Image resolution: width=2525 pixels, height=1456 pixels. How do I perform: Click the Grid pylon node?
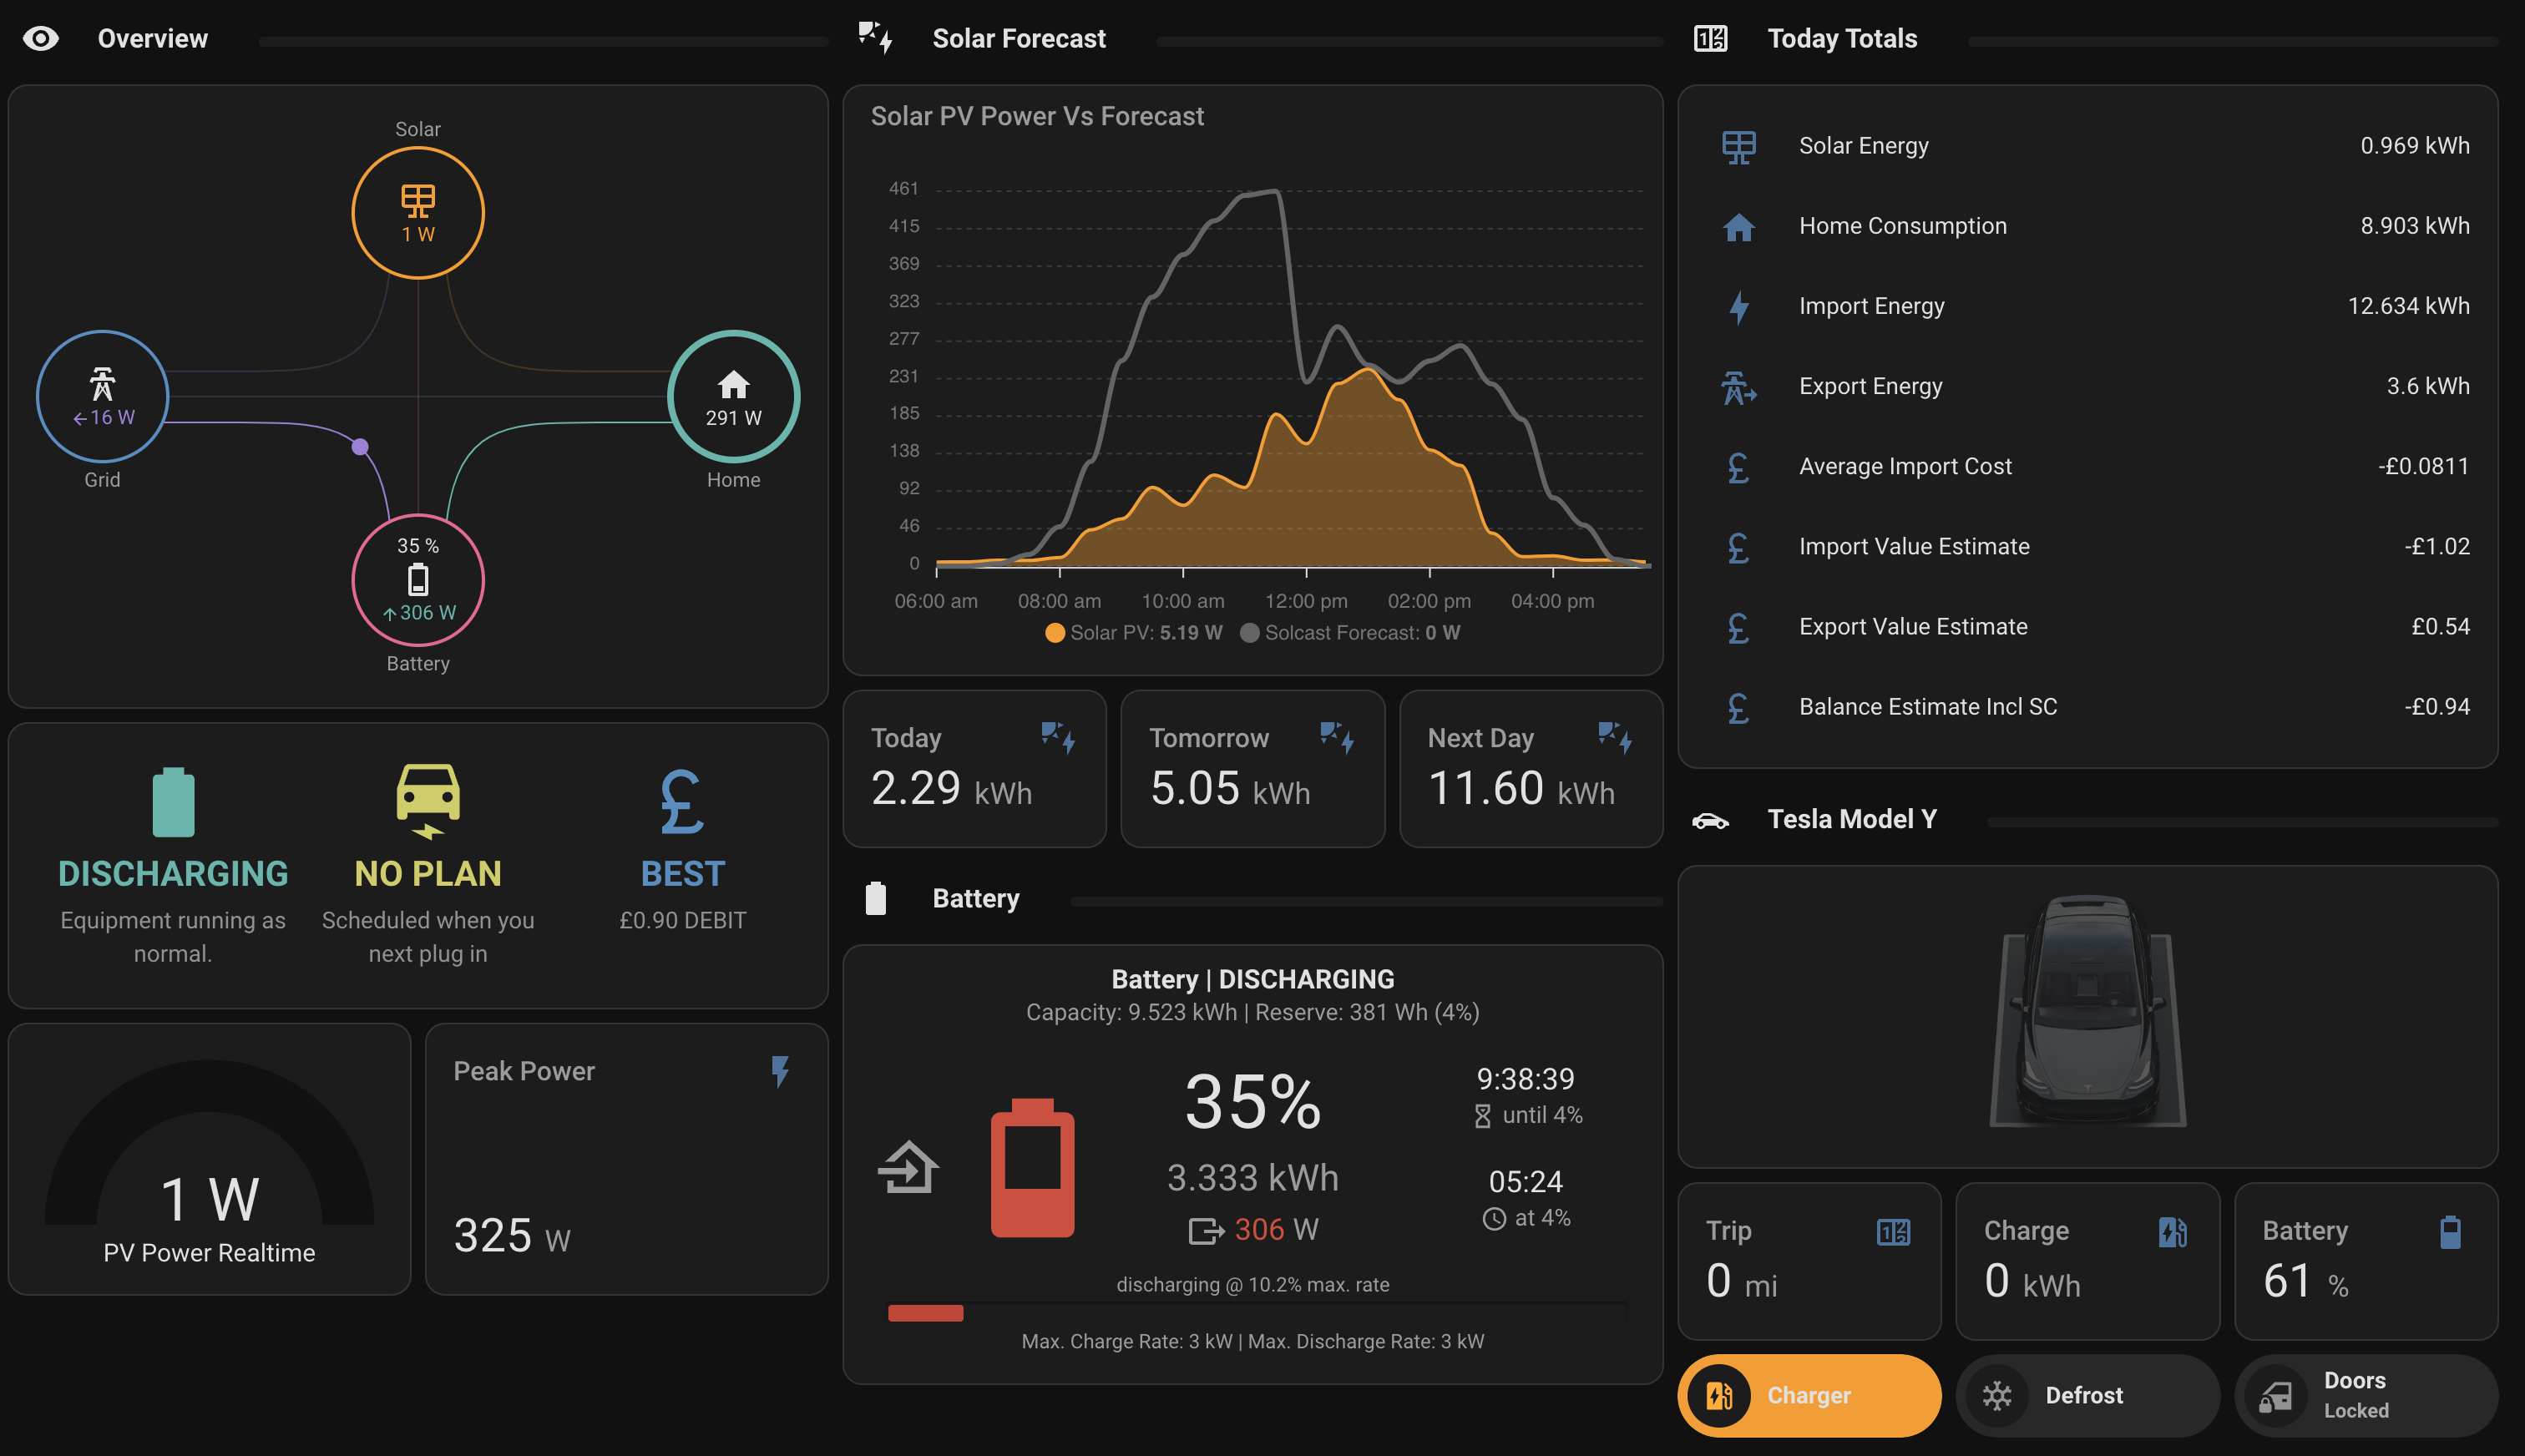coord(102,396)
